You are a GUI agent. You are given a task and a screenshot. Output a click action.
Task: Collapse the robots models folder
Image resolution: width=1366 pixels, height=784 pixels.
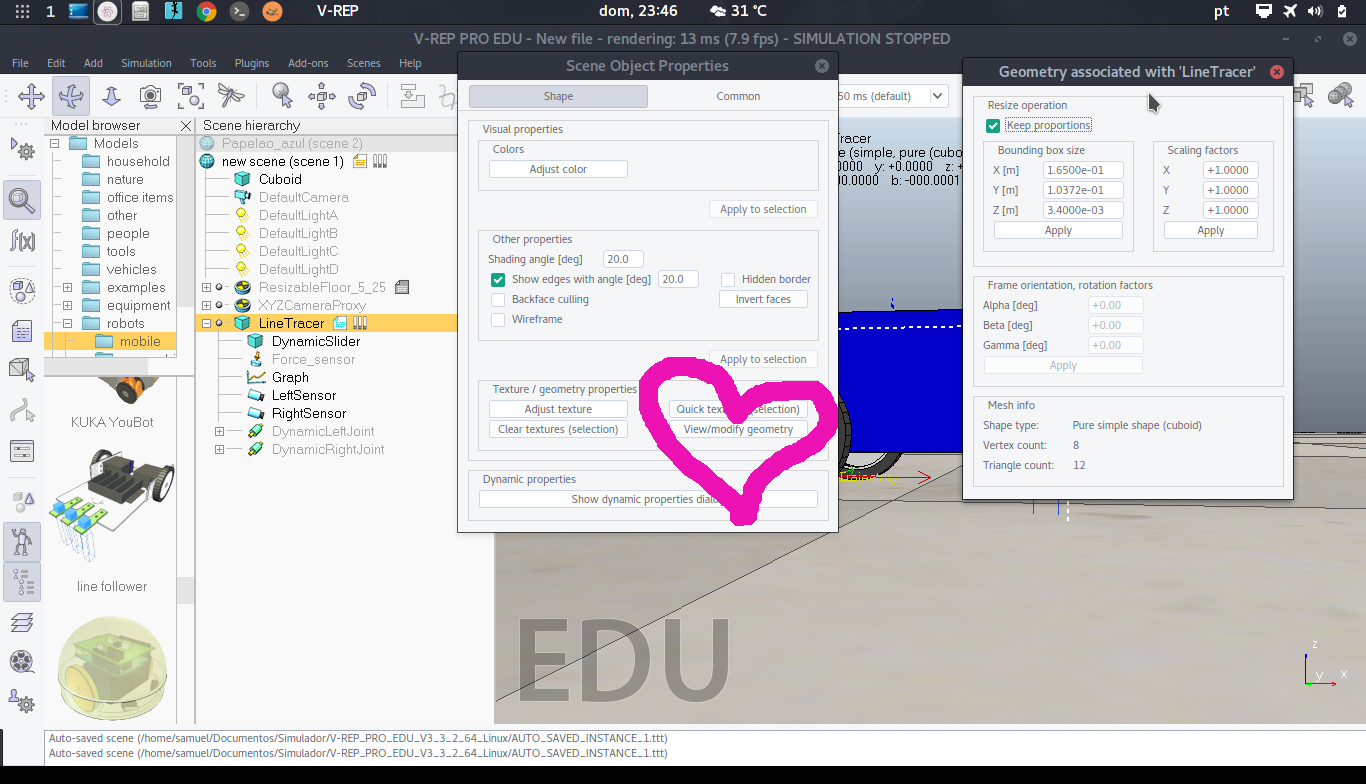pos(67,323)
